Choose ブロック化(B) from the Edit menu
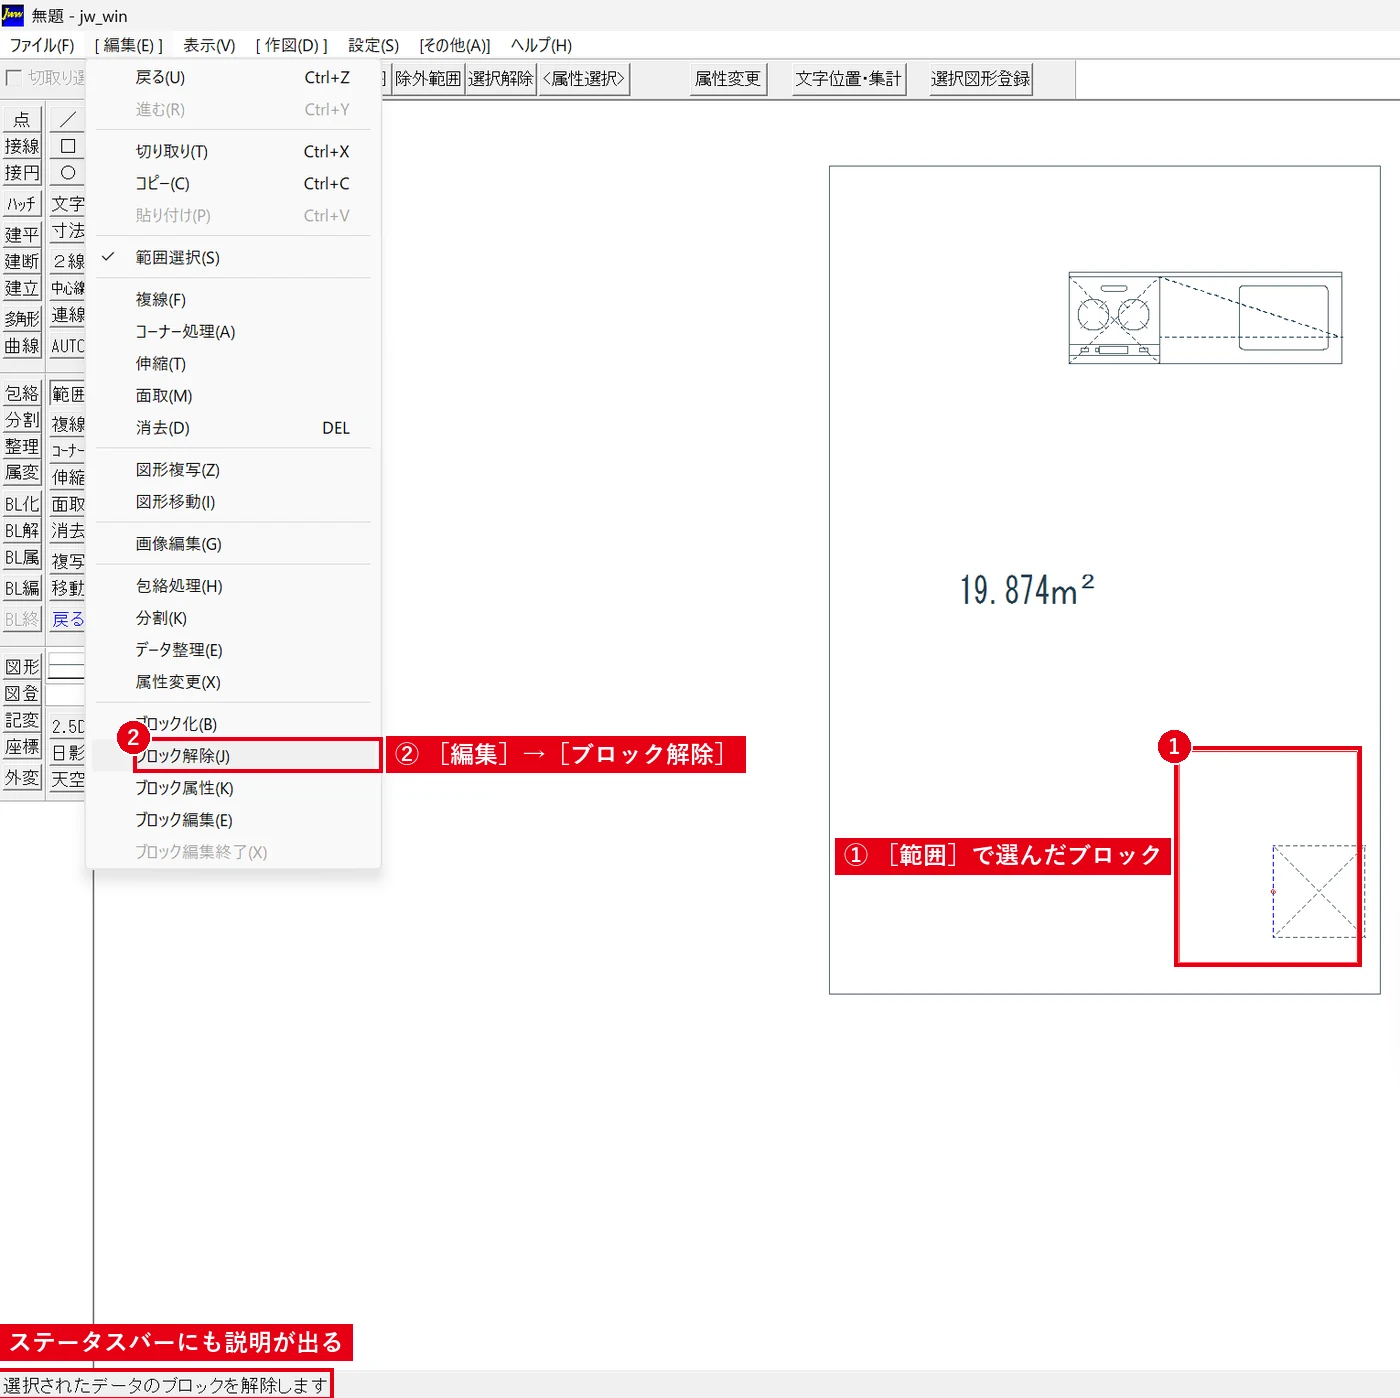Viewport: 1400px width, 1398px height. 233,724
